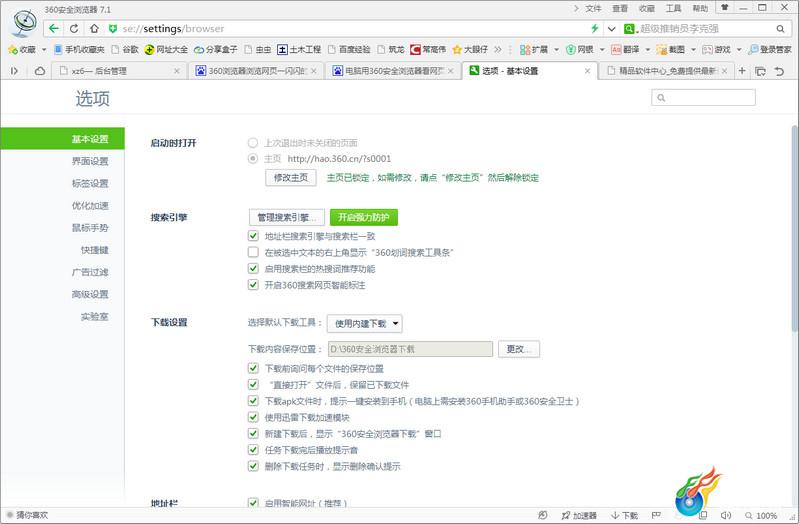Open 高级设置 in the settings sidebar

point(90,294)
